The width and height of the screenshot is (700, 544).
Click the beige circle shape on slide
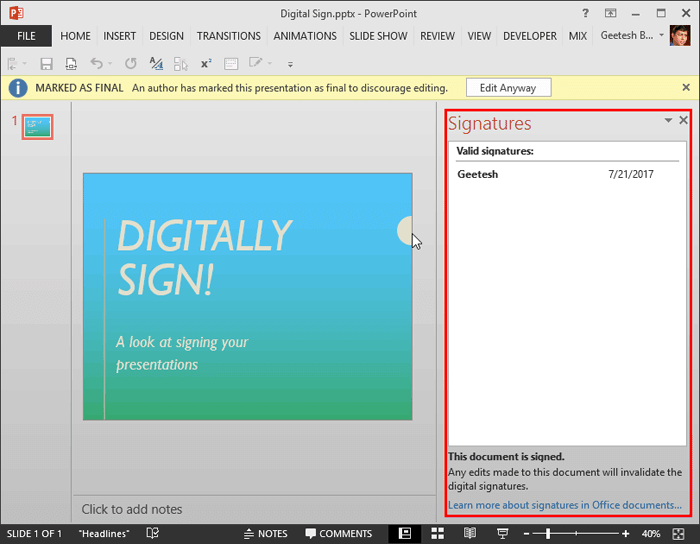pyautogui.click(x=404, y=231)
